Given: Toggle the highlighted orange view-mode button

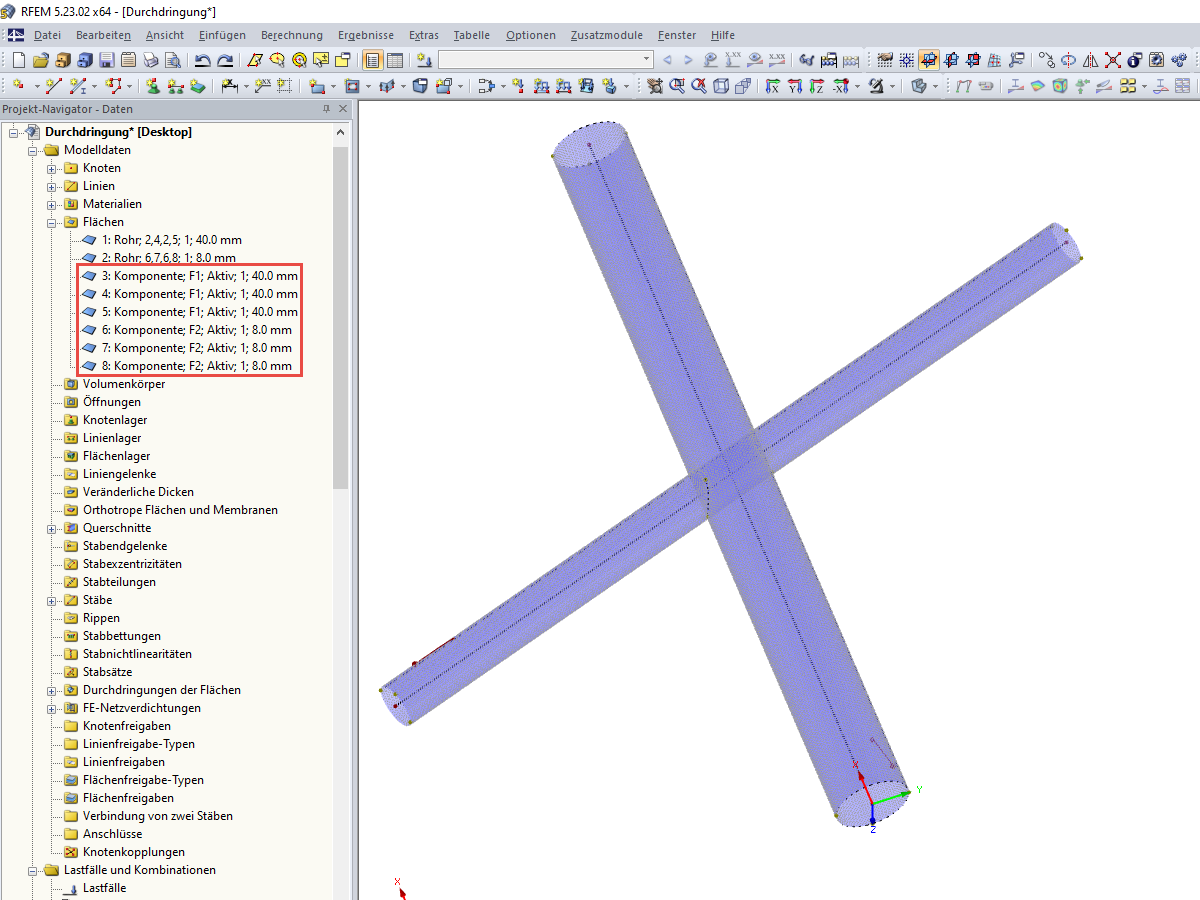Looking at the screenshot, I should pos(930,60).
